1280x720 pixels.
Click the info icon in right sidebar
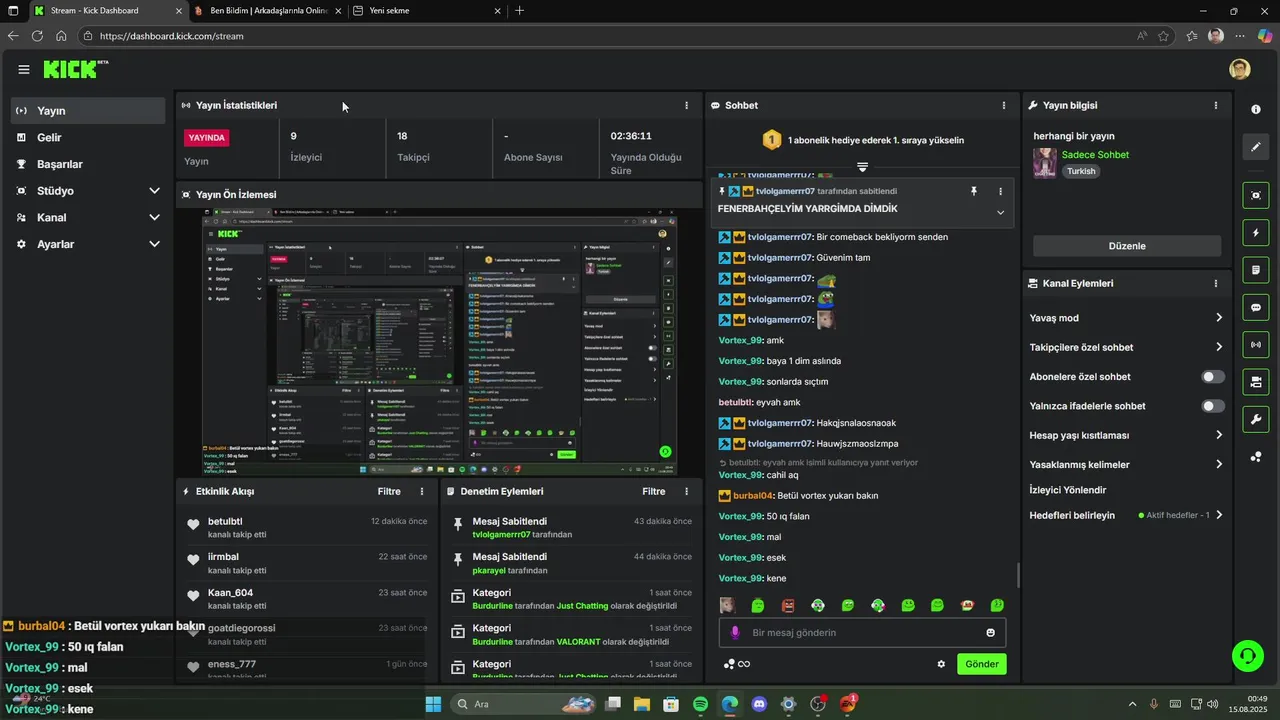click(x=1256, y=109)
